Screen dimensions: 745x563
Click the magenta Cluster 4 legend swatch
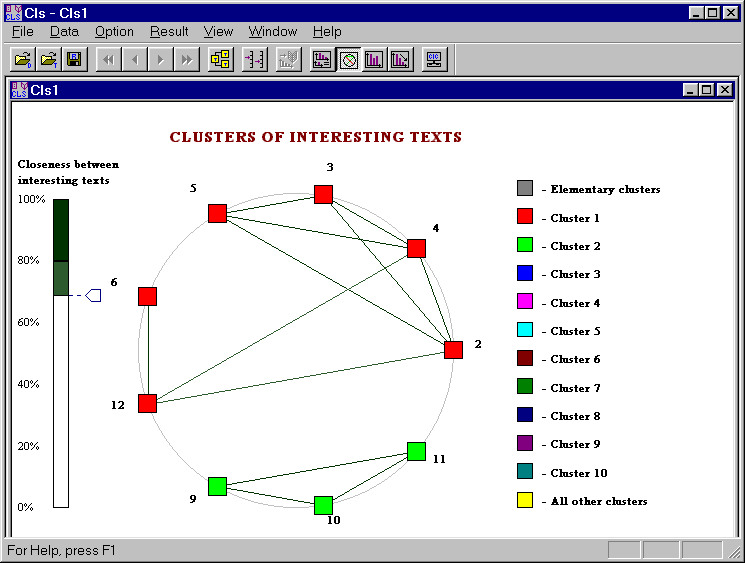tap(525, 301)
